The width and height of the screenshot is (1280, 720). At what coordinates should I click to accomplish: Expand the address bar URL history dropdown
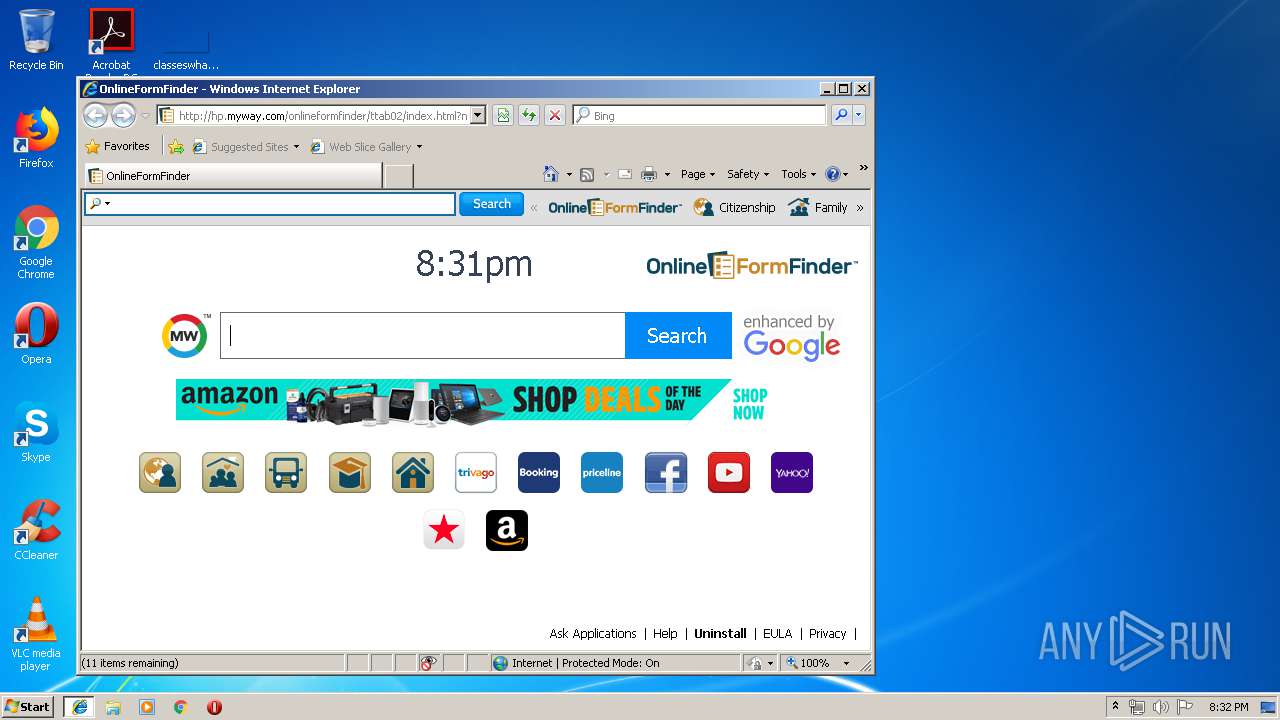pos(478,115)
